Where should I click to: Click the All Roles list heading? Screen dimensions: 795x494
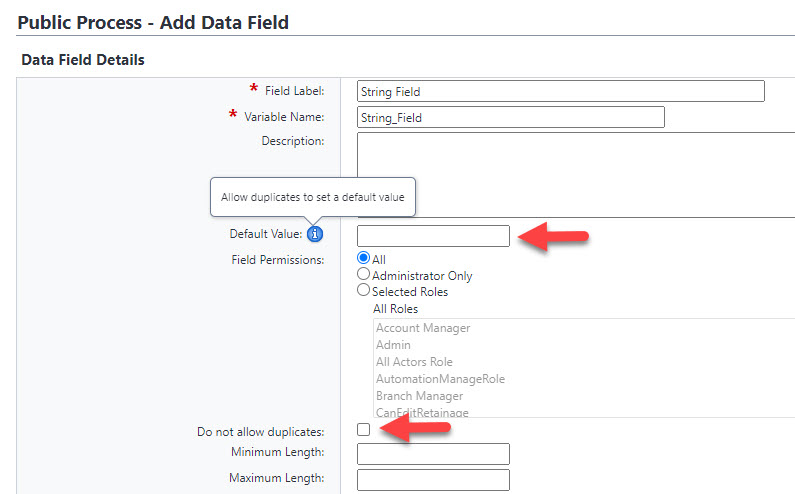[395, 309]
